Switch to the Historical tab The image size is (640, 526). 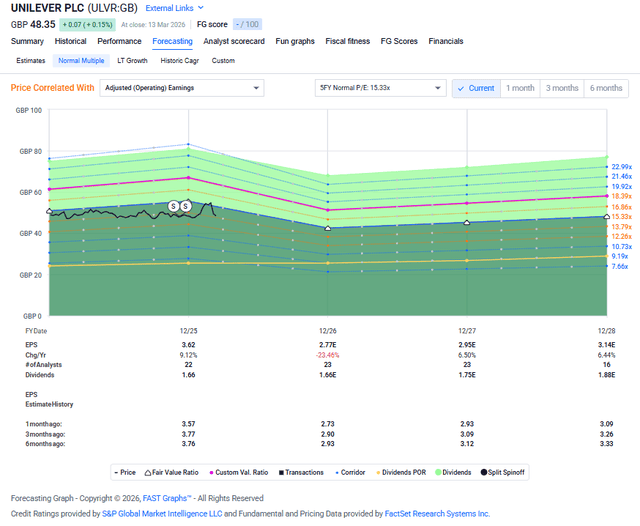71,41
